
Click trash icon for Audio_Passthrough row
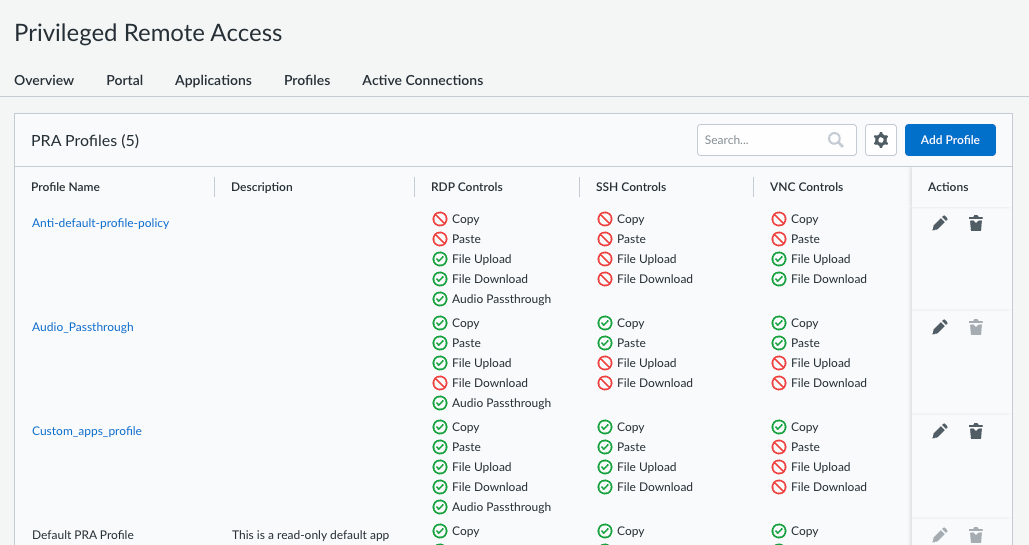click(976, 327)
